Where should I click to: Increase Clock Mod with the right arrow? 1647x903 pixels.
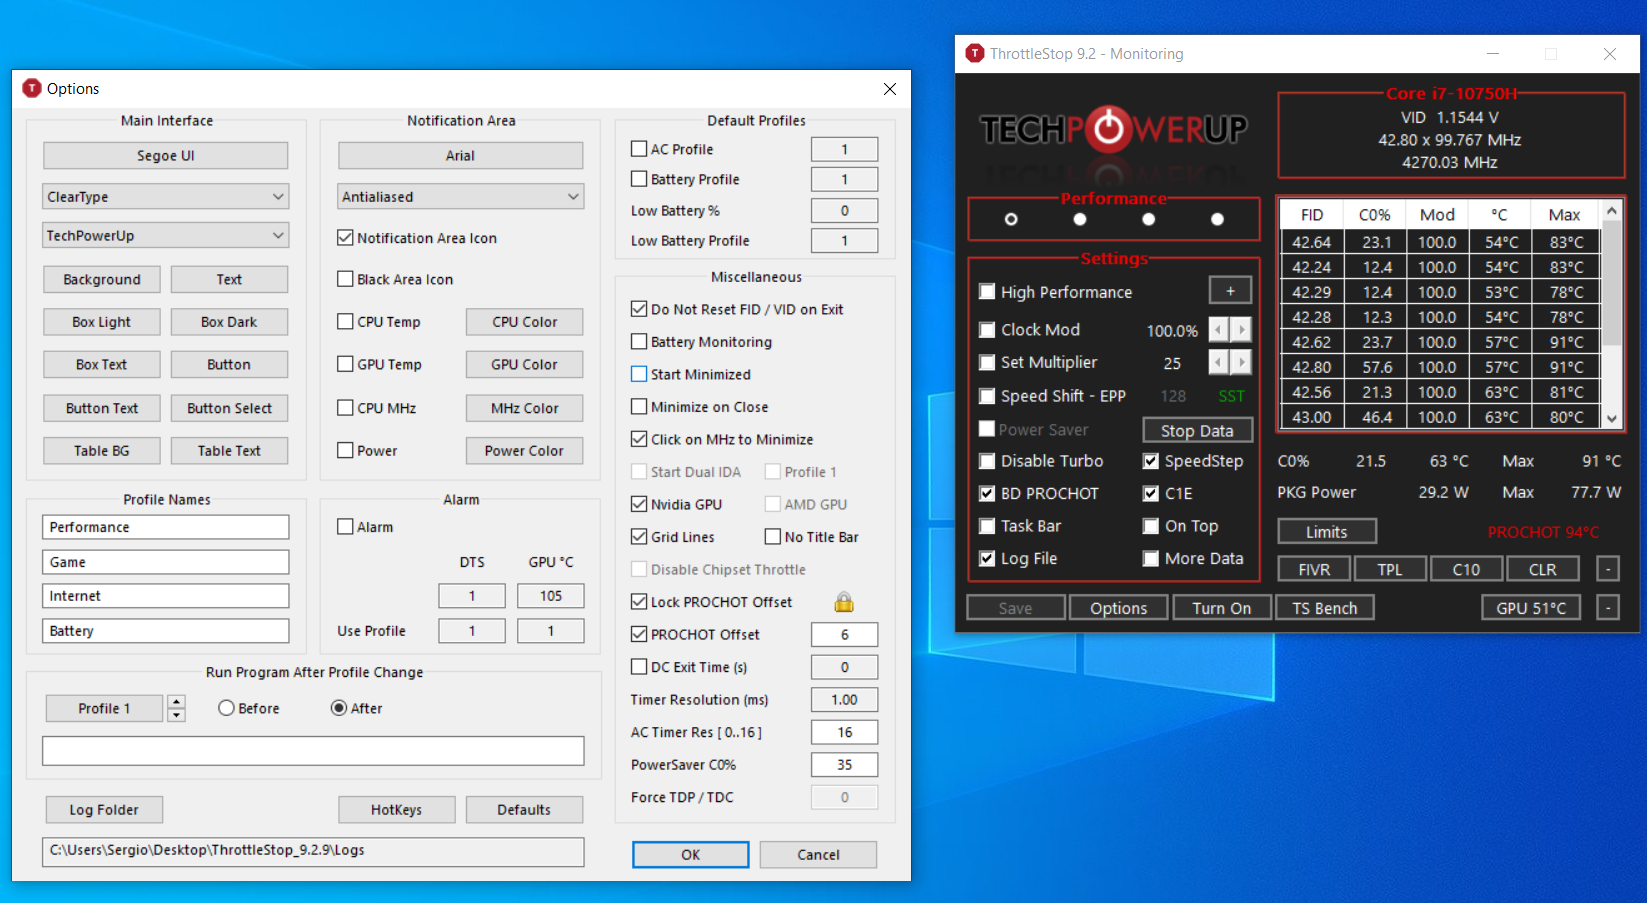1241,330
